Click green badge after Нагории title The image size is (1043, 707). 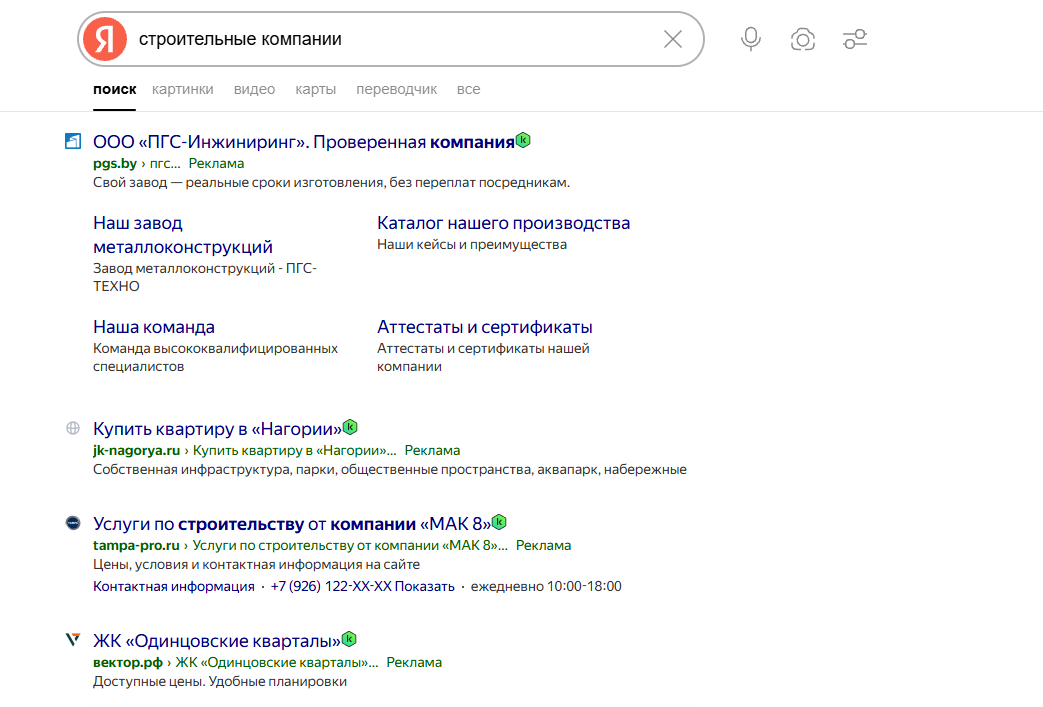coord(351,427)
